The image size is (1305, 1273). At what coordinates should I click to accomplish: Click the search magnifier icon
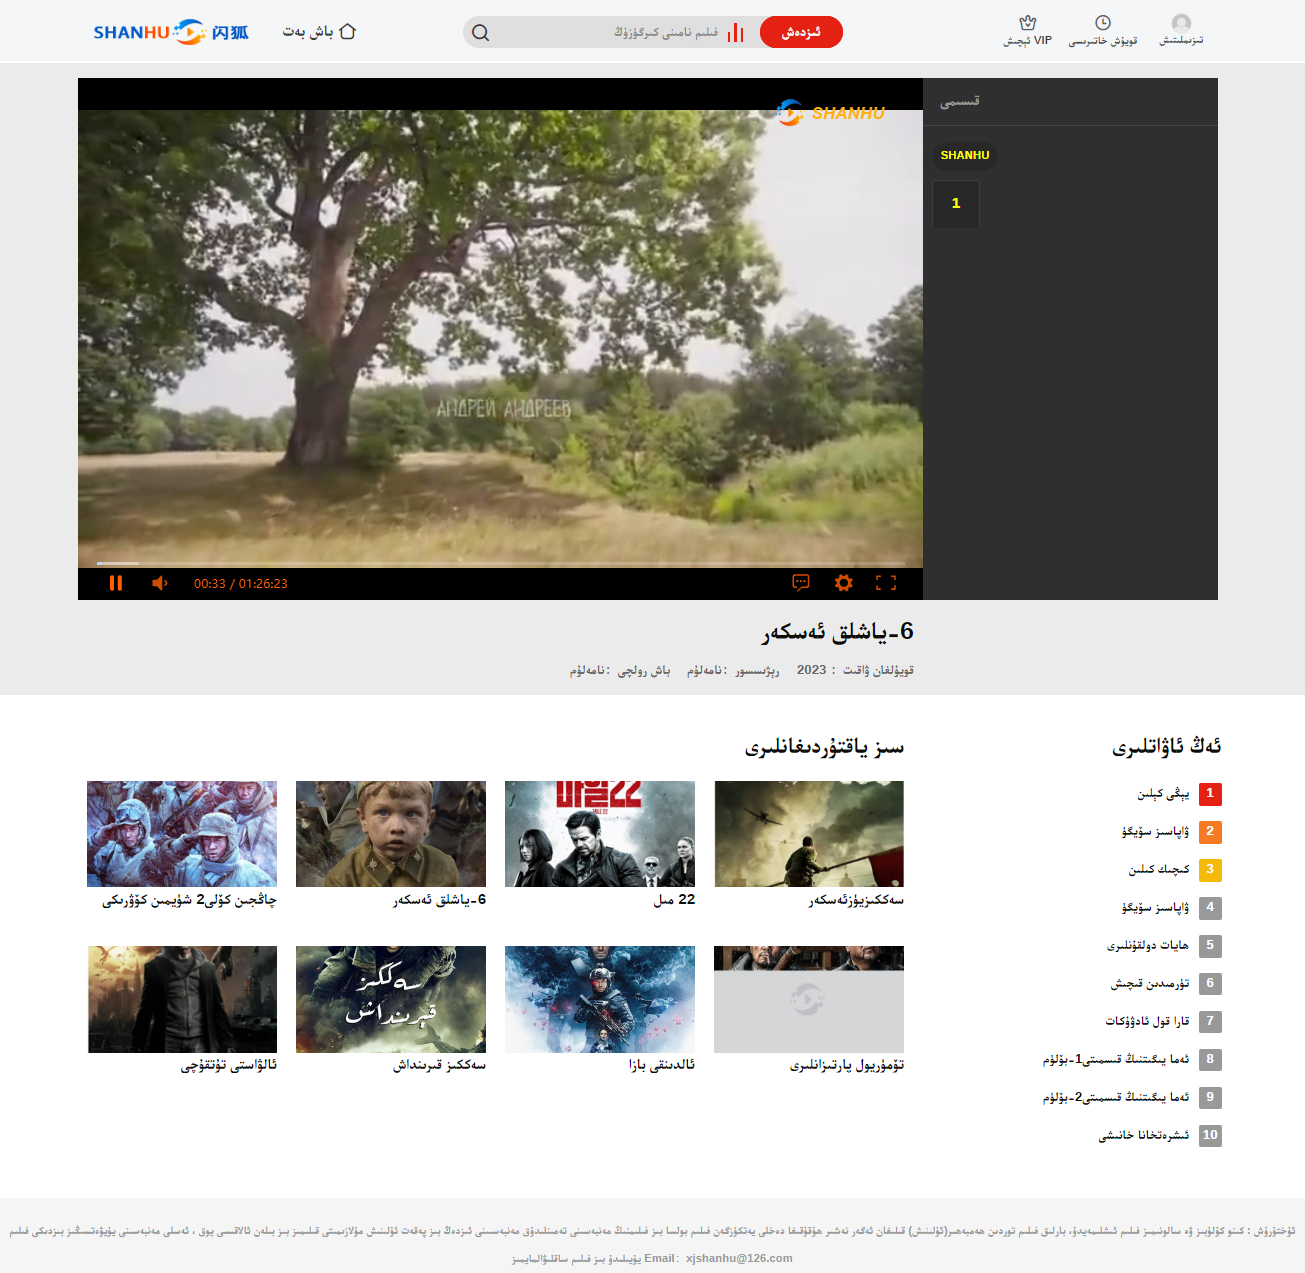point(481,33)
